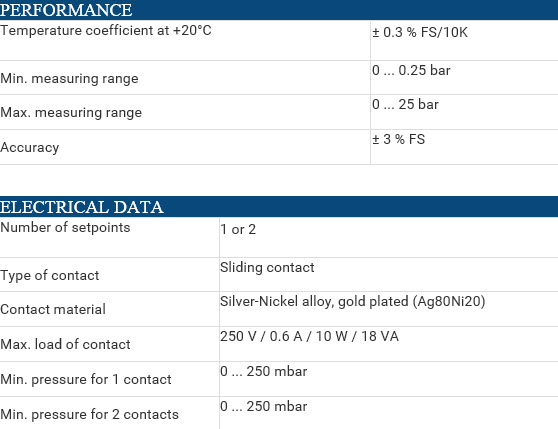This screenshot has width=558, height=429.
Task: Select the Min. pressure for 1 contact label
Action: pos(86,380)
